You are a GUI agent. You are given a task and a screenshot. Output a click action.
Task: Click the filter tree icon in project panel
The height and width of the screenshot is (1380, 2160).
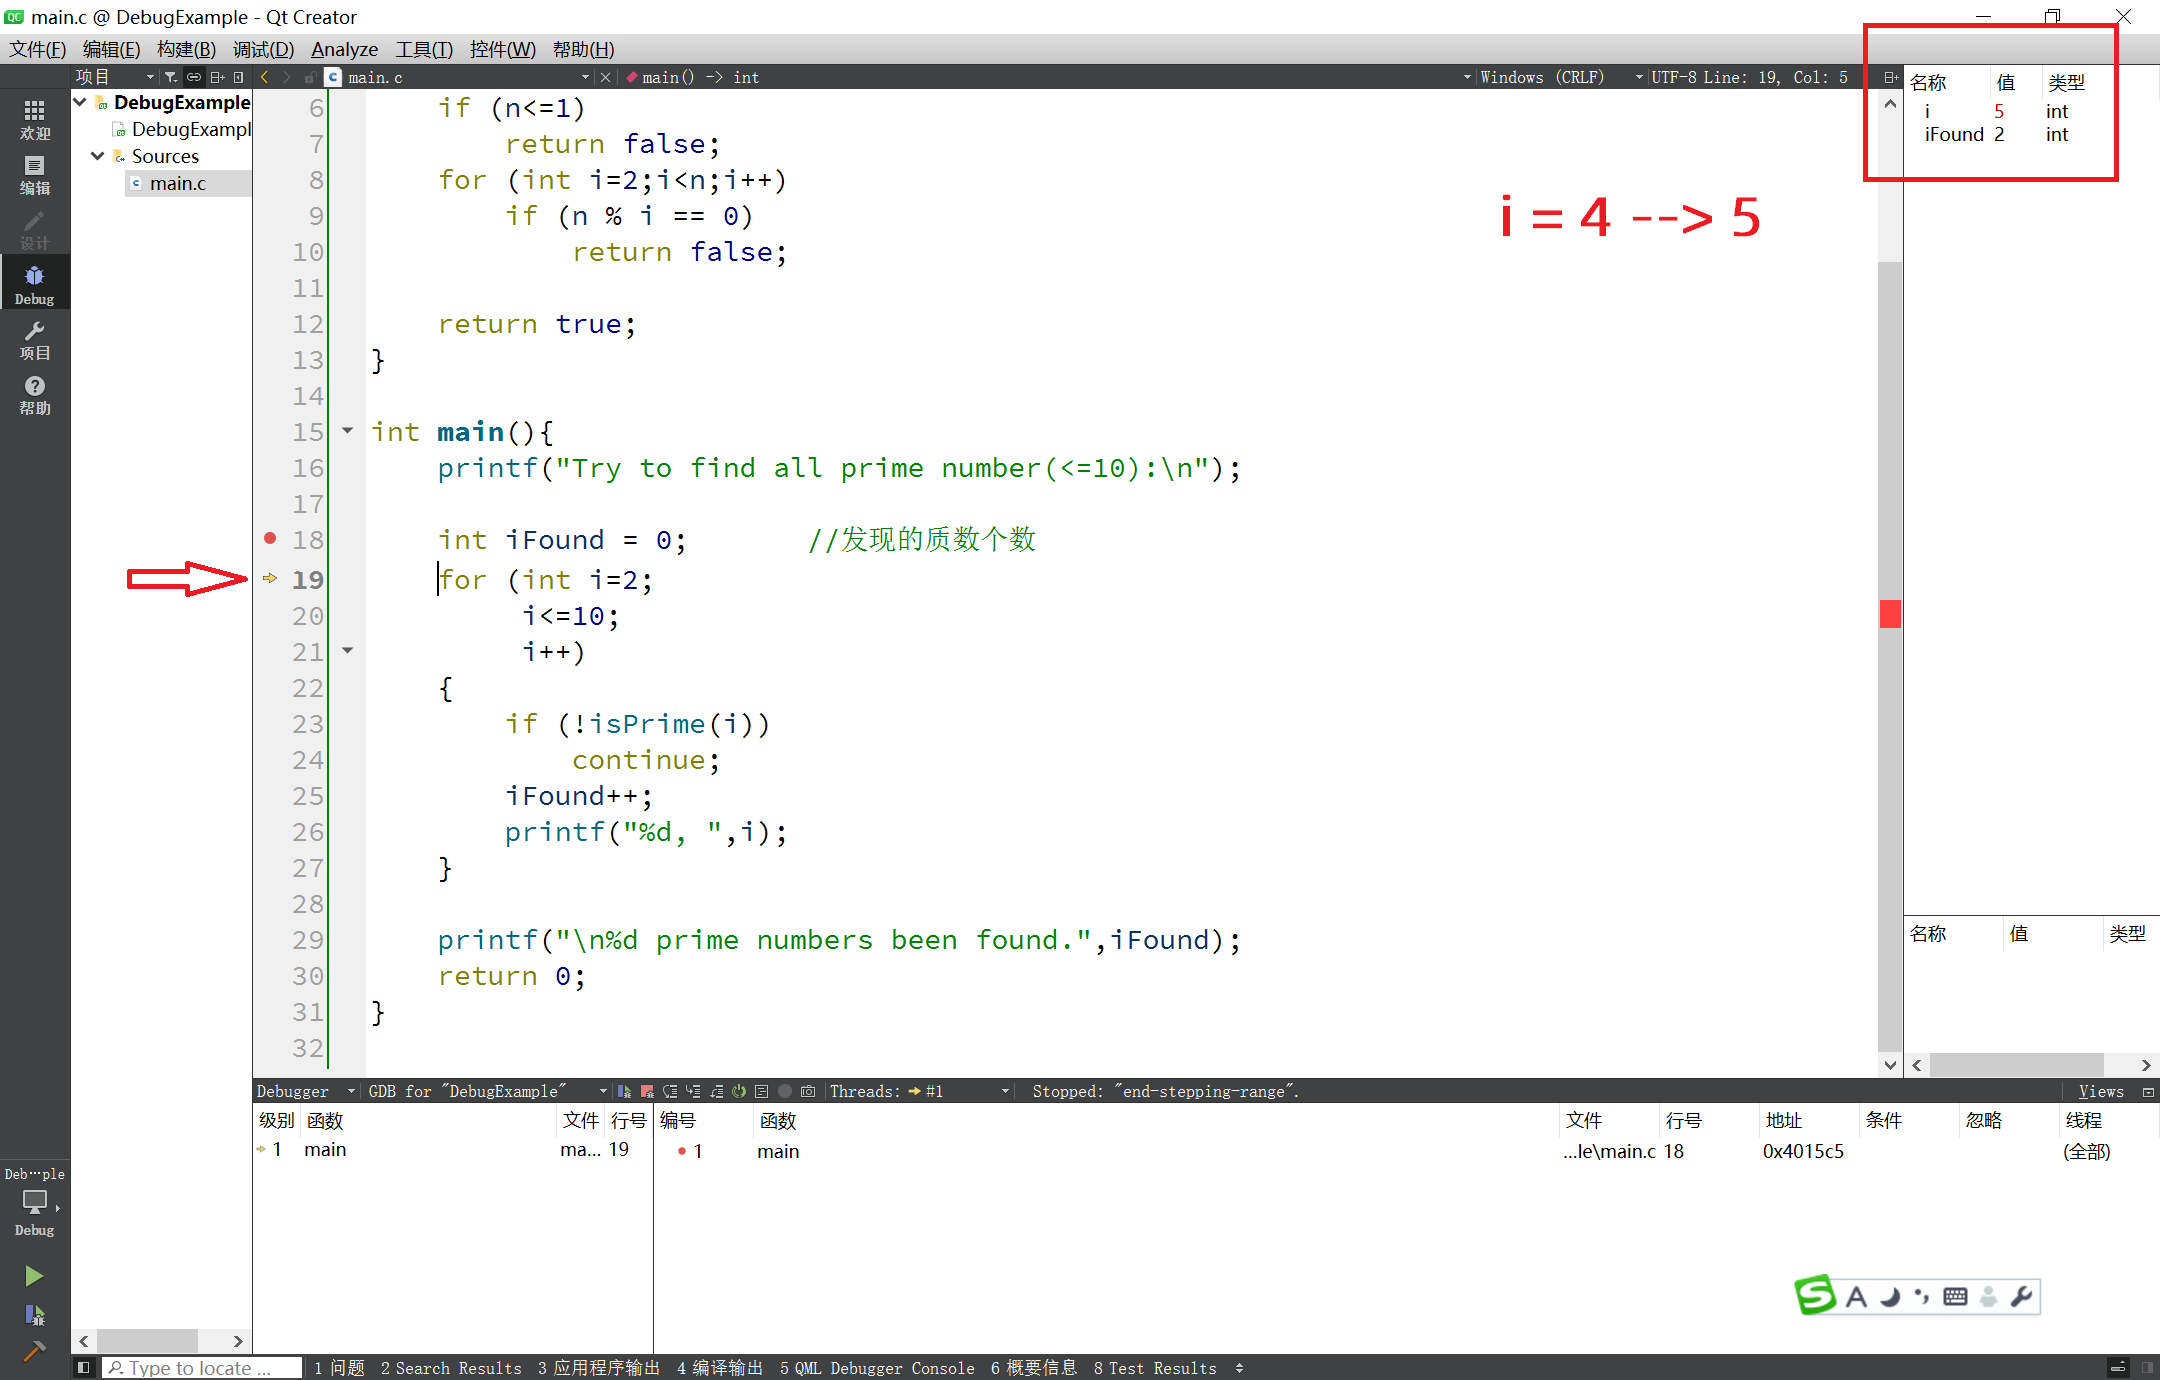tap(171, 77)
